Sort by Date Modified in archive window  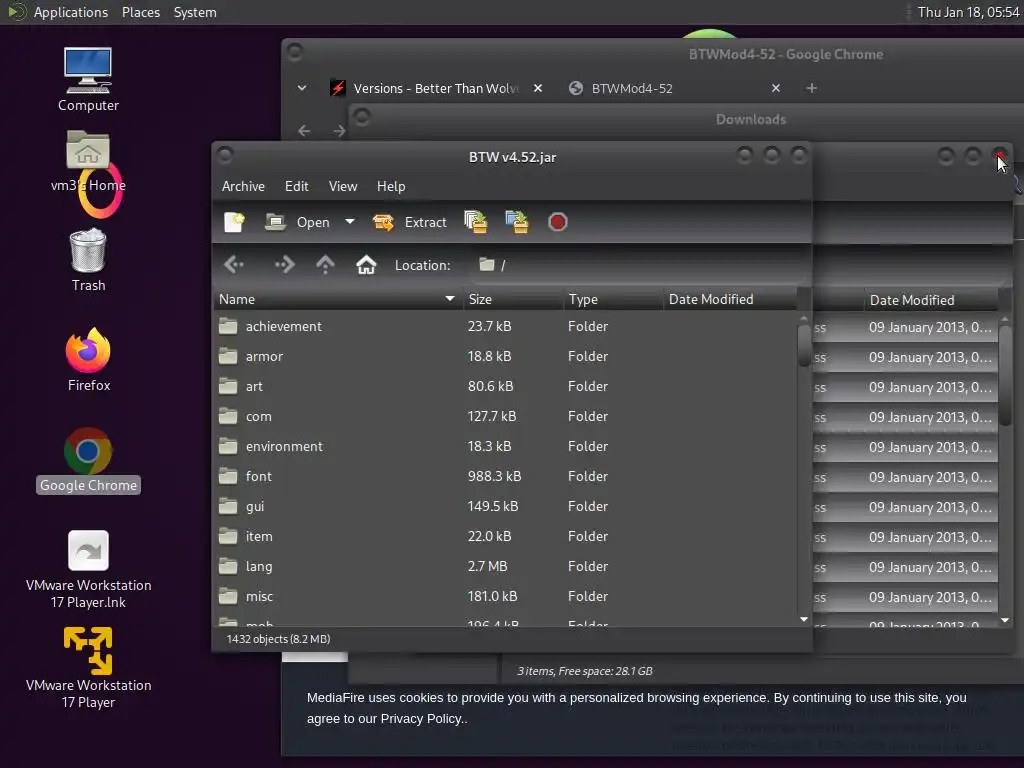[x=730, y=299]
